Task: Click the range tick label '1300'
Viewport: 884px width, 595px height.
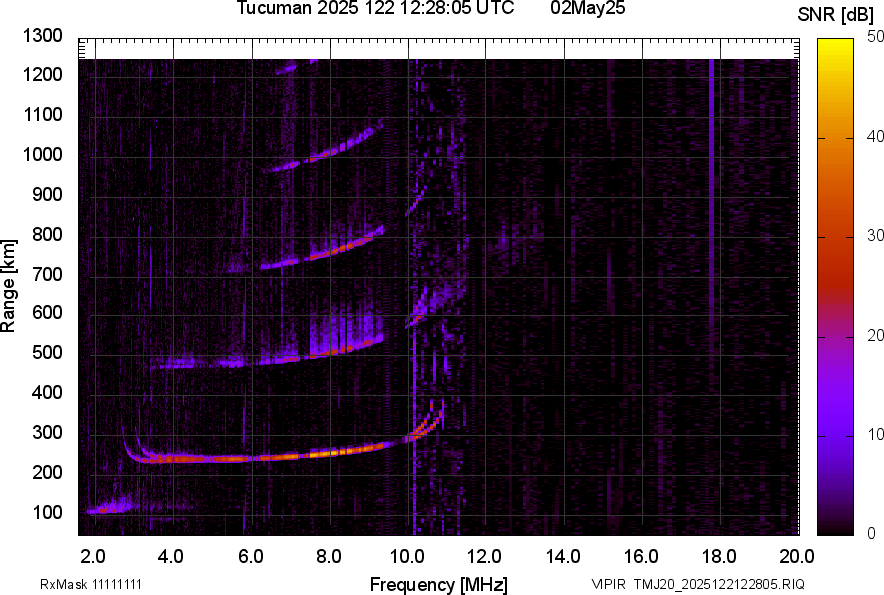Action: pyautogui.click(x=42, y=36)
